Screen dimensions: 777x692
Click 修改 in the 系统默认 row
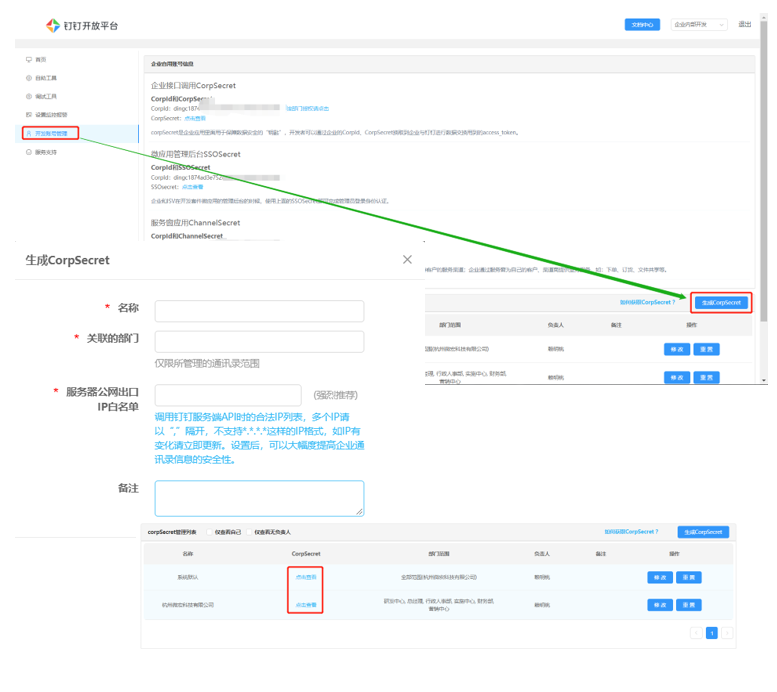660,577
